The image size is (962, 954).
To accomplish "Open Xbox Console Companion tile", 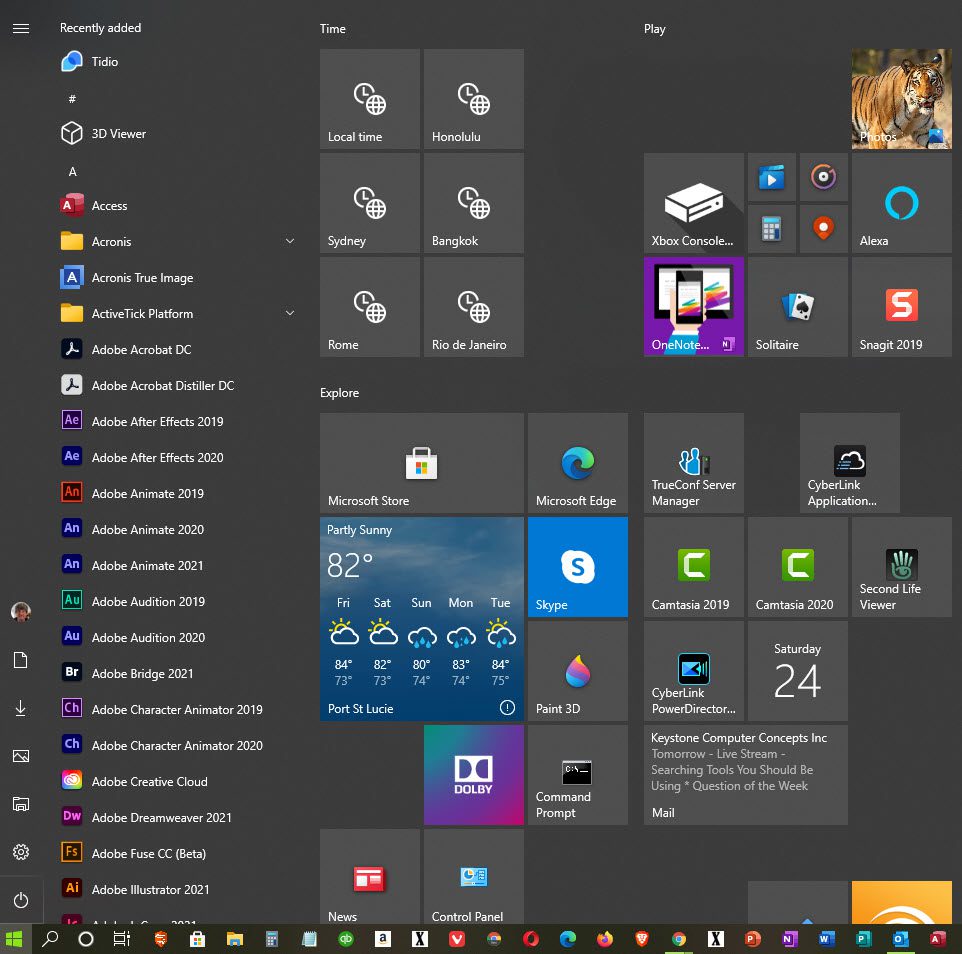I will pos(693,203).
